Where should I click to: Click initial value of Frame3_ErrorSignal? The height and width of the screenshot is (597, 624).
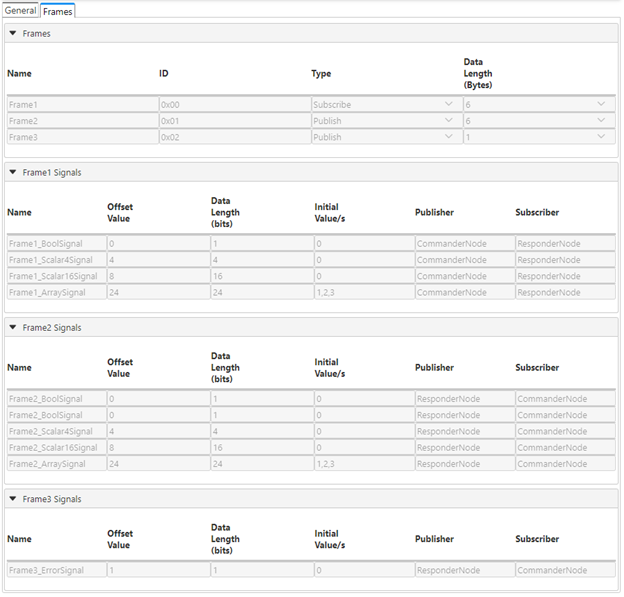[365, 570]
